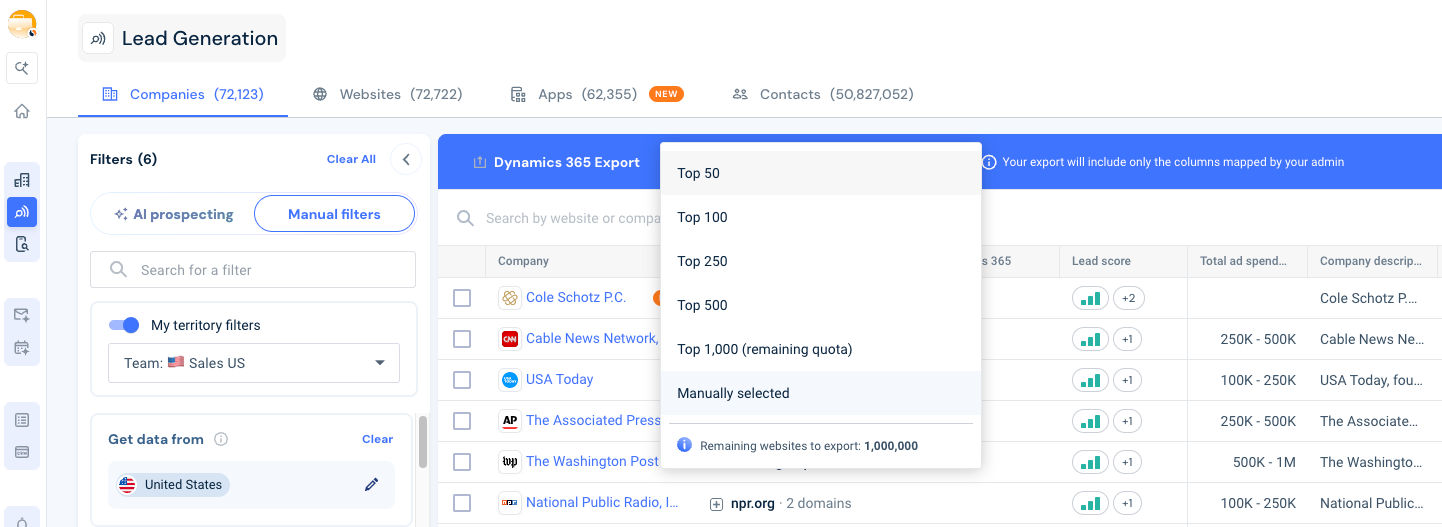Switch to the Contacts tab

(823, 94)
